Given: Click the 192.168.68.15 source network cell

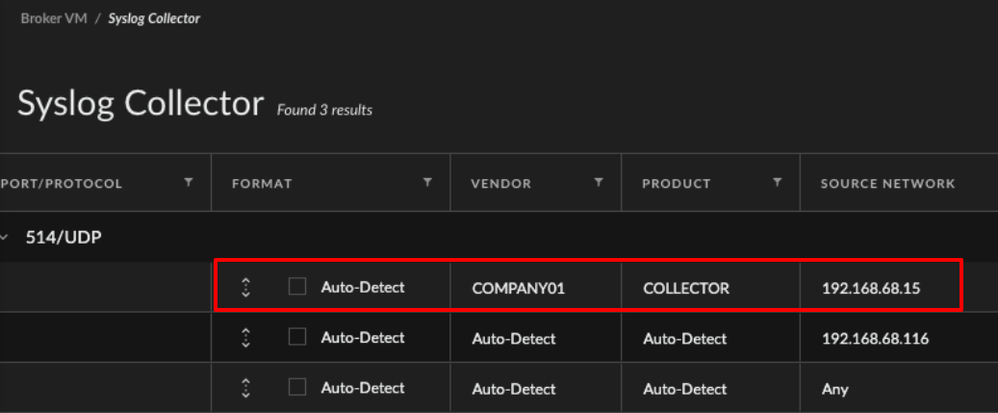Looking at the screenshot, I should coord(870,288).
